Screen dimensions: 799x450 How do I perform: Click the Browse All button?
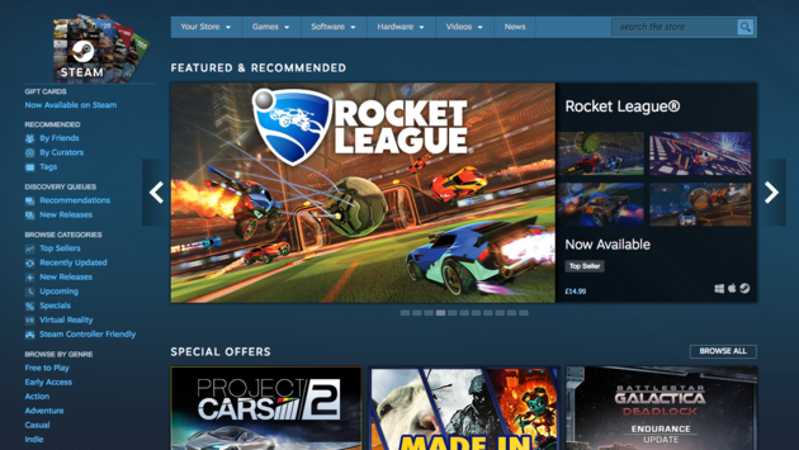tap(723, 351)
